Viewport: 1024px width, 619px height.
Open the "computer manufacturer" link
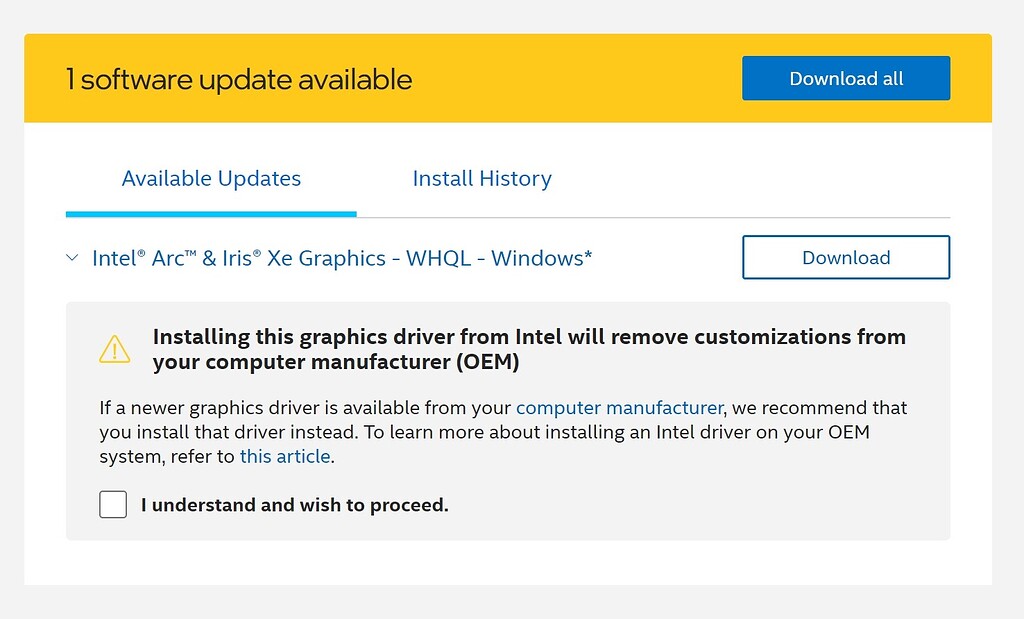click(619, 407)
